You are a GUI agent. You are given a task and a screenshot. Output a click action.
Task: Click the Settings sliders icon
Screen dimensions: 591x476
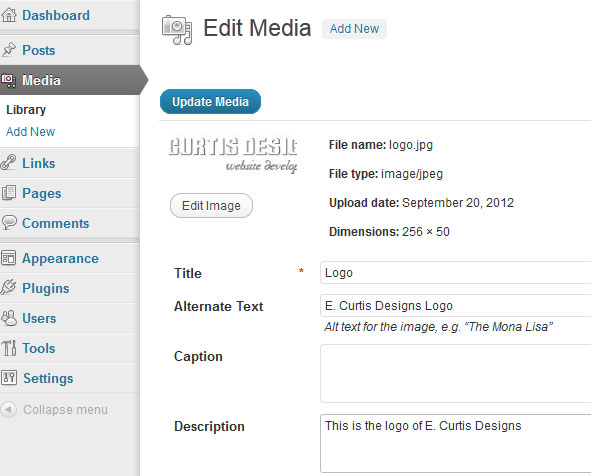pyautogui.click(x=9, y=377)
